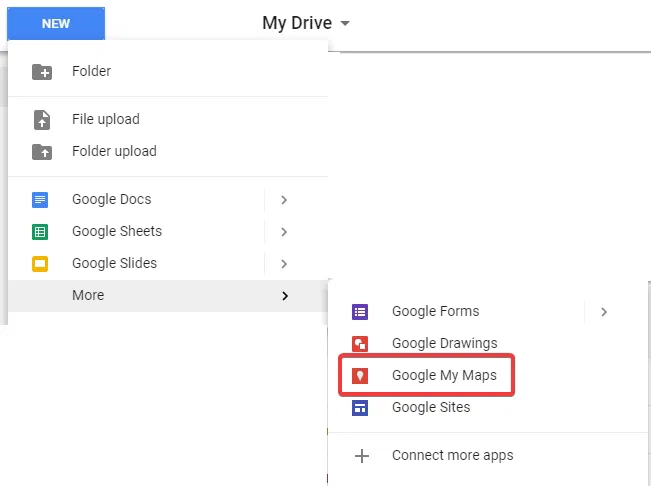The image size is (651, 486).
Task: Click the Google My Maps pin icon
Action: pyautogui.click(x=361, y=376)
